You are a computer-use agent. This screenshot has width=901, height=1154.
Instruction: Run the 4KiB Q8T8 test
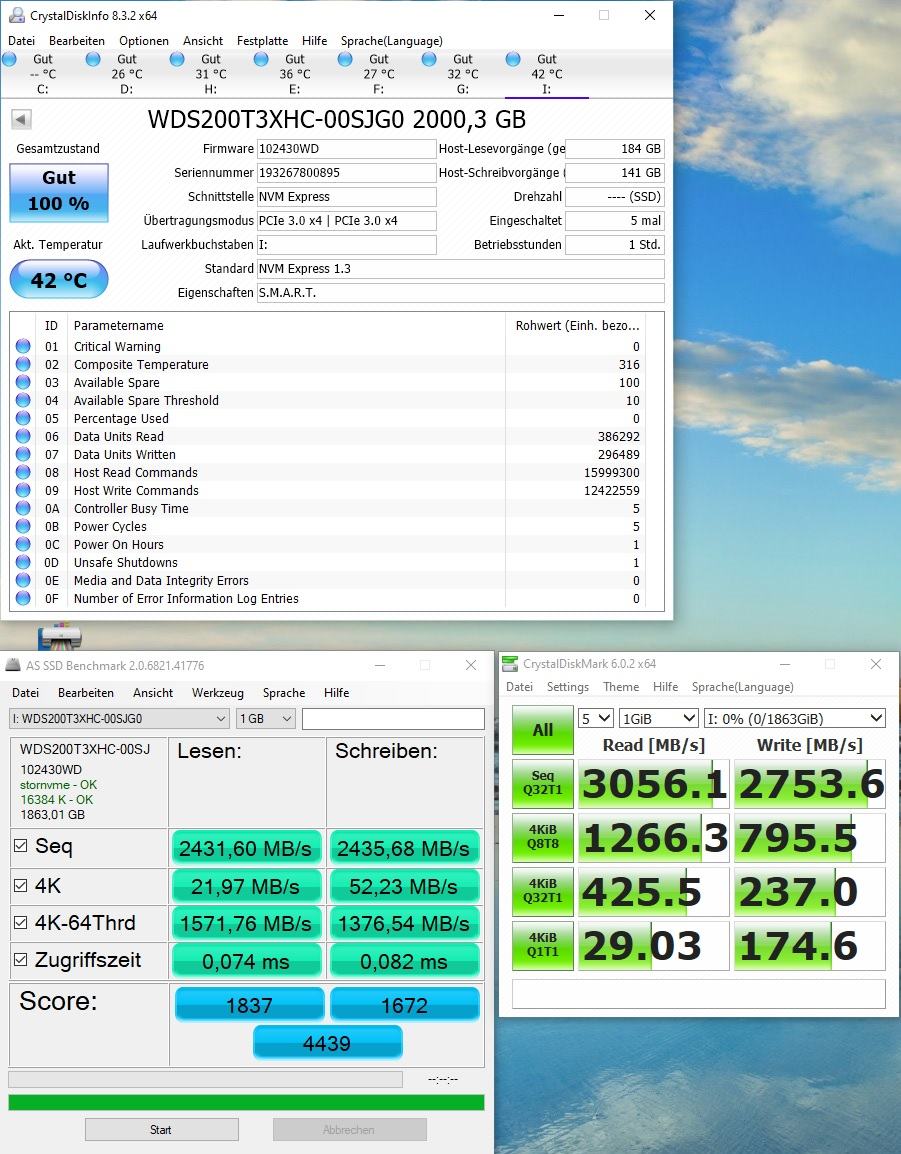[x=543, y=838]
